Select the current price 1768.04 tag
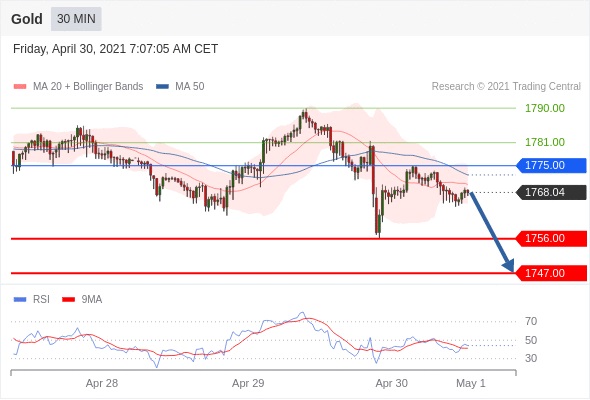 coord(551,192)
